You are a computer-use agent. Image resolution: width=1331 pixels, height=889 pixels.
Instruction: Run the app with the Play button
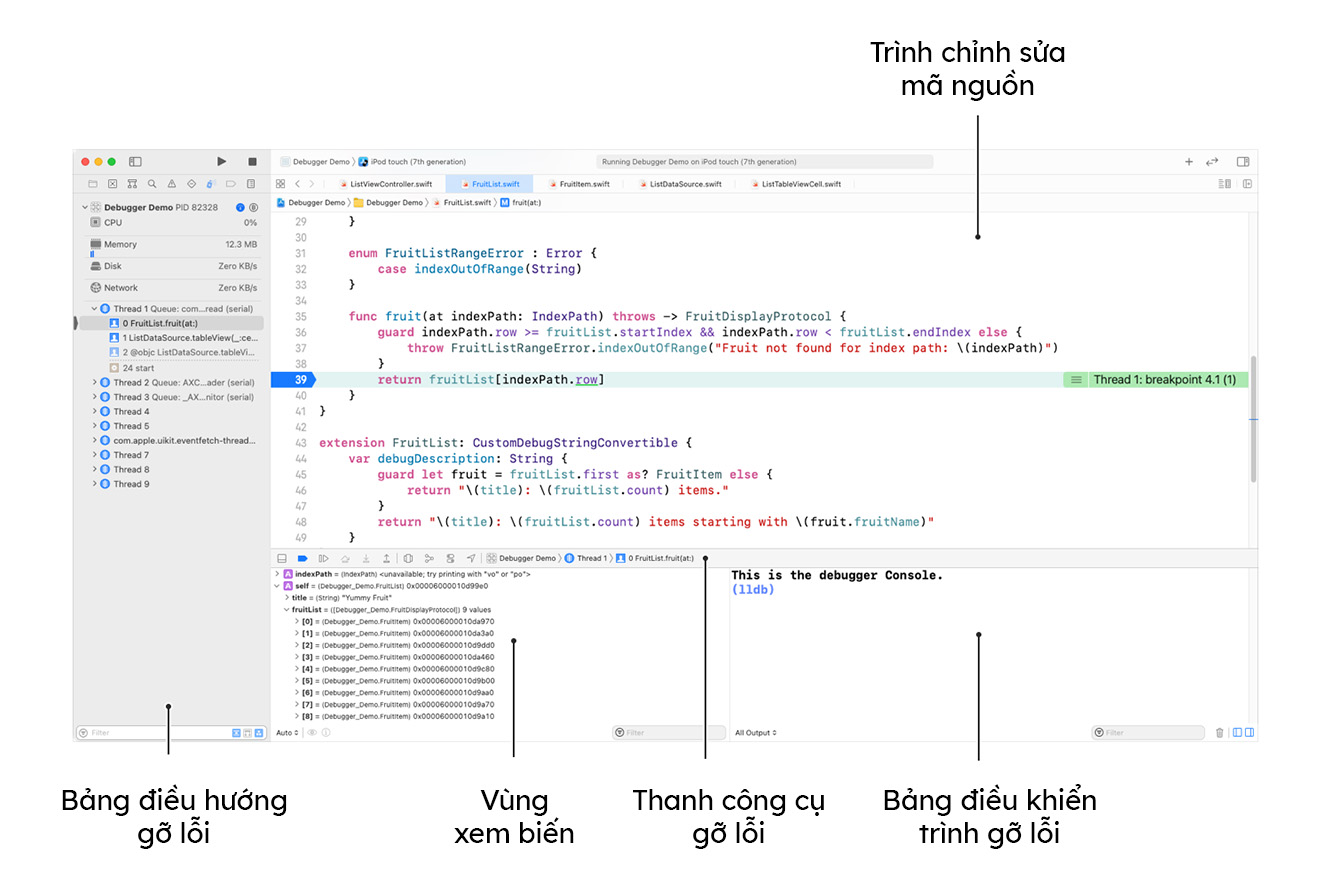pyautogui.click(x=222, y=161)
